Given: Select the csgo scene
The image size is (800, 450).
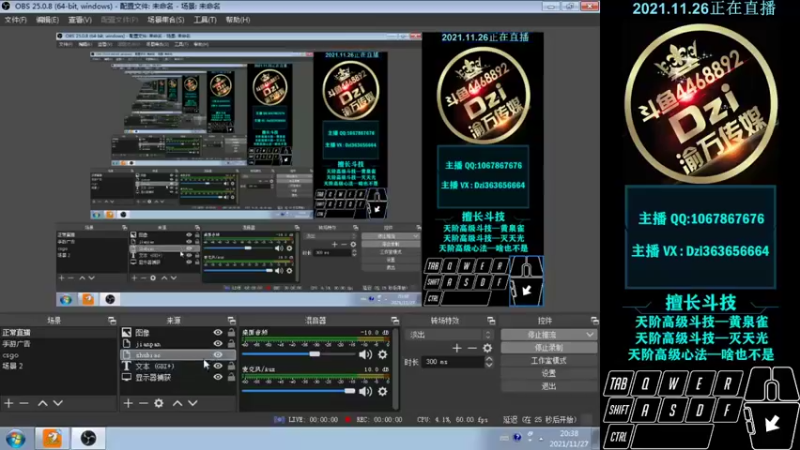Looking at the screenshot, I should [x=59, y=355].
